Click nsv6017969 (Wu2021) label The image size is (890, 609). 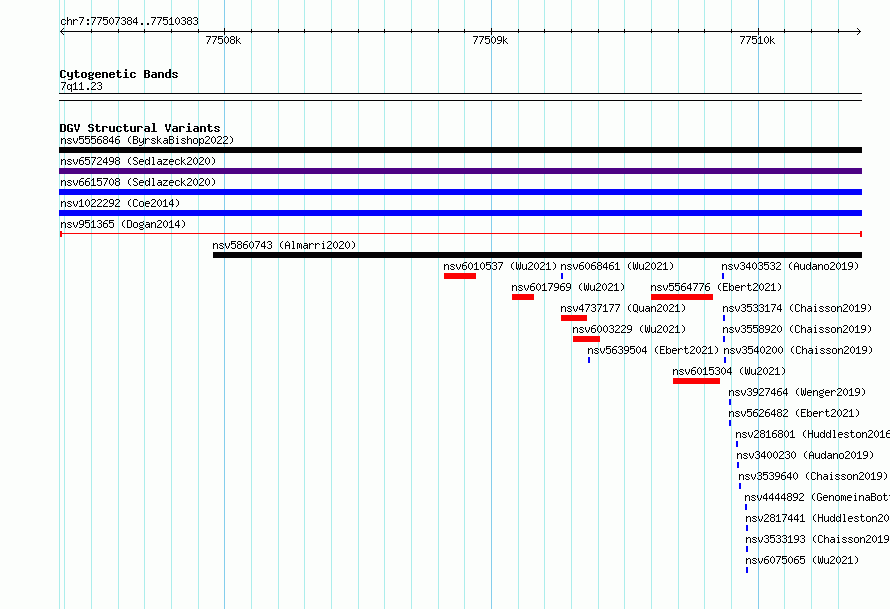coord(568,287)
